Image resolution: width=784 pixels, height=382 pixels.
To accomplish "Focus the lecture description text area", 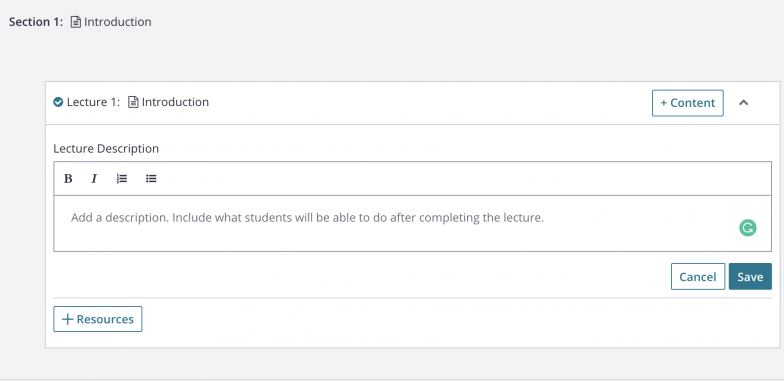I will (412, 224).
